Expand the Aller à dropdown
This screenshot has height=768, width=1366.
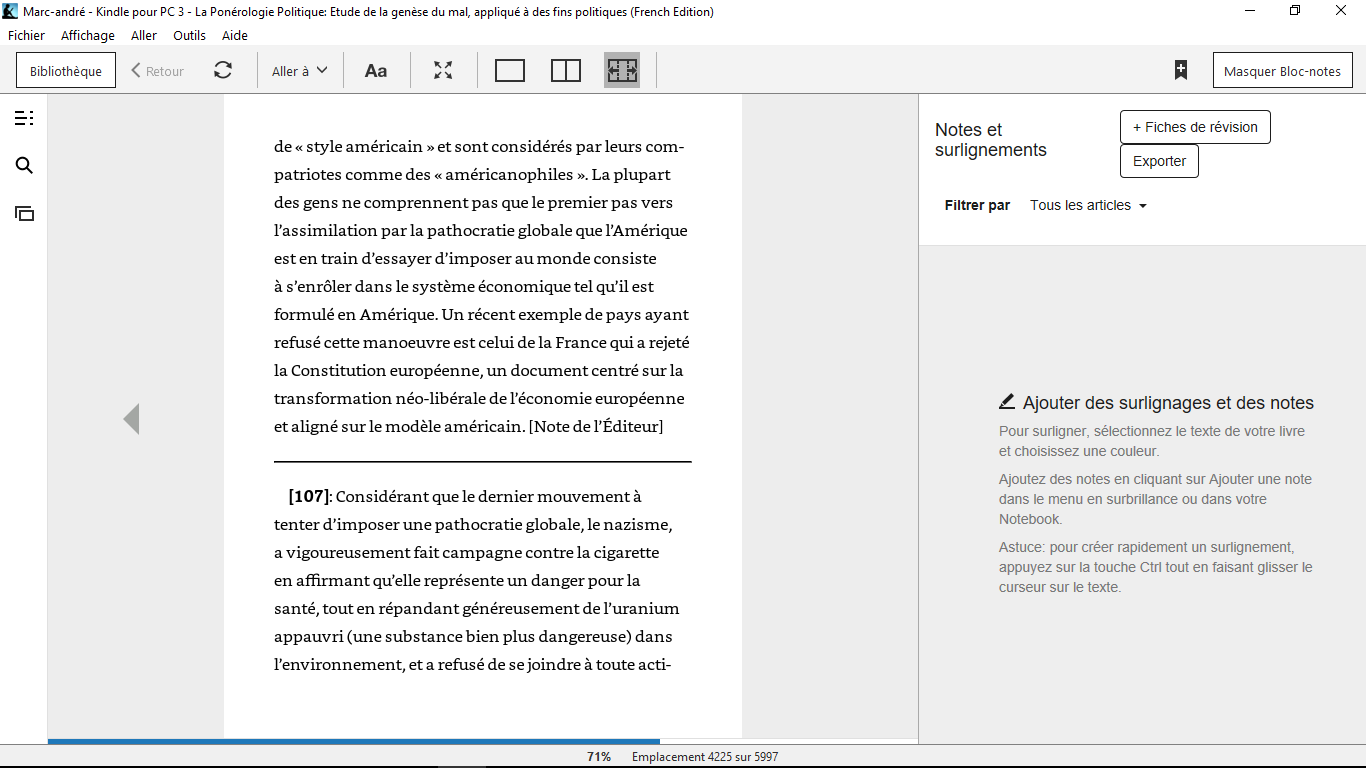[300, 71]
